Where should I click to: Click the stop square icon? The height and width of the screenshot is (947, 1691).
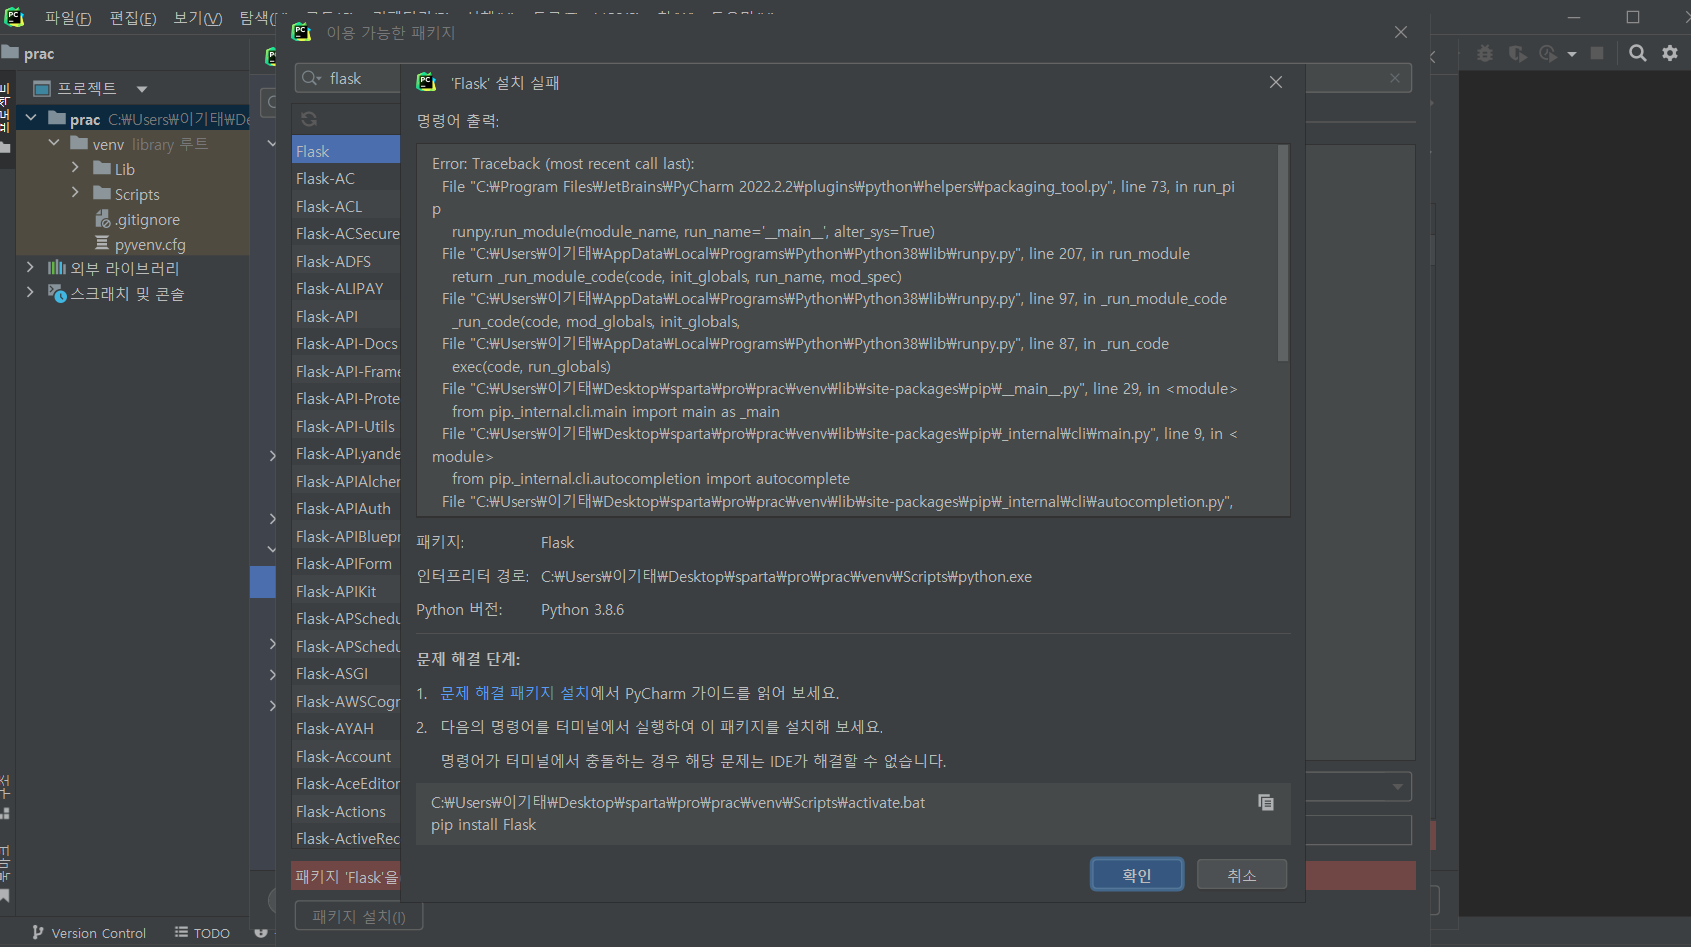[1597, 53]
